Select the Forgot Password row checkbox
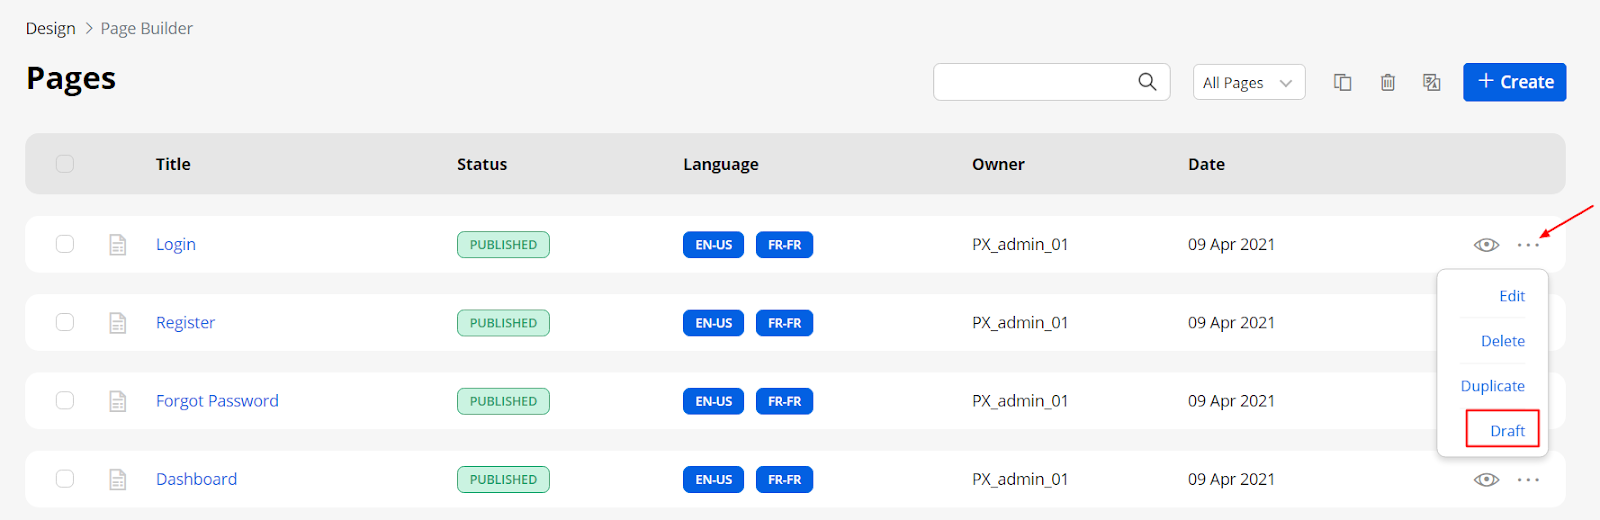1600x520 pixels. point(65,401)
